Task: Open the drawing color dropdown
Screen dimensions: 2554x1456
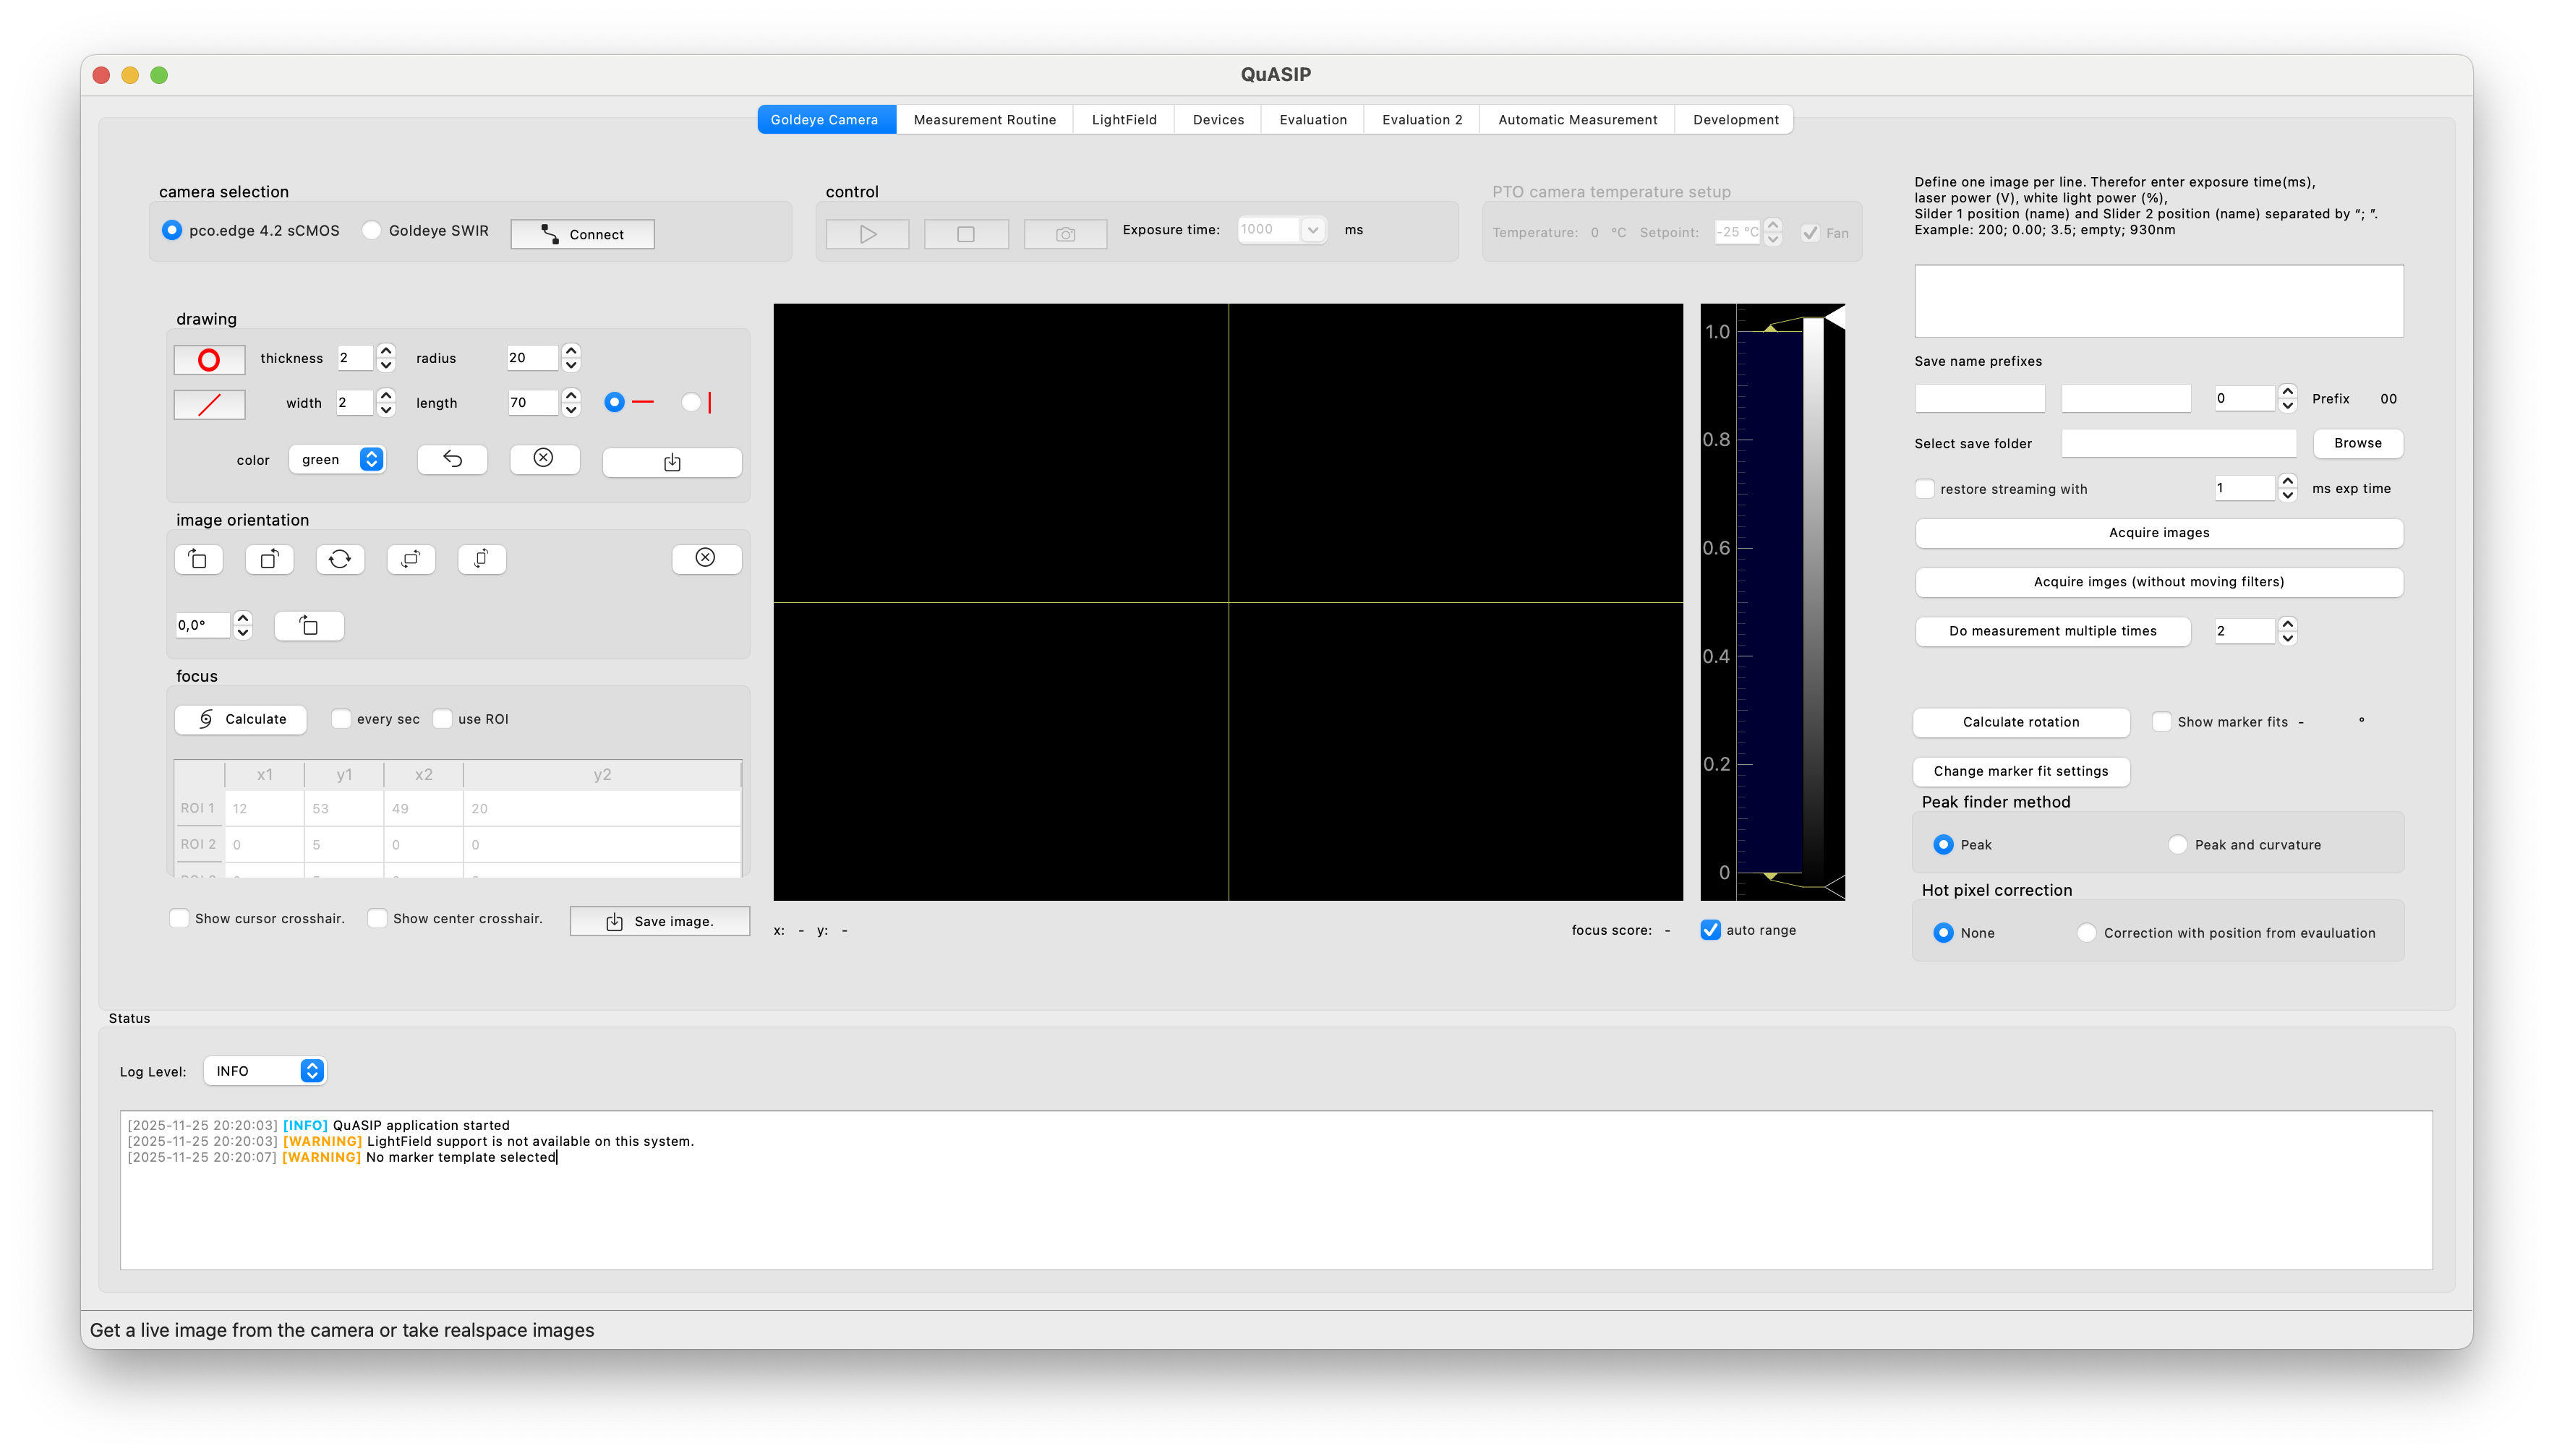Action: coord(337,459)
